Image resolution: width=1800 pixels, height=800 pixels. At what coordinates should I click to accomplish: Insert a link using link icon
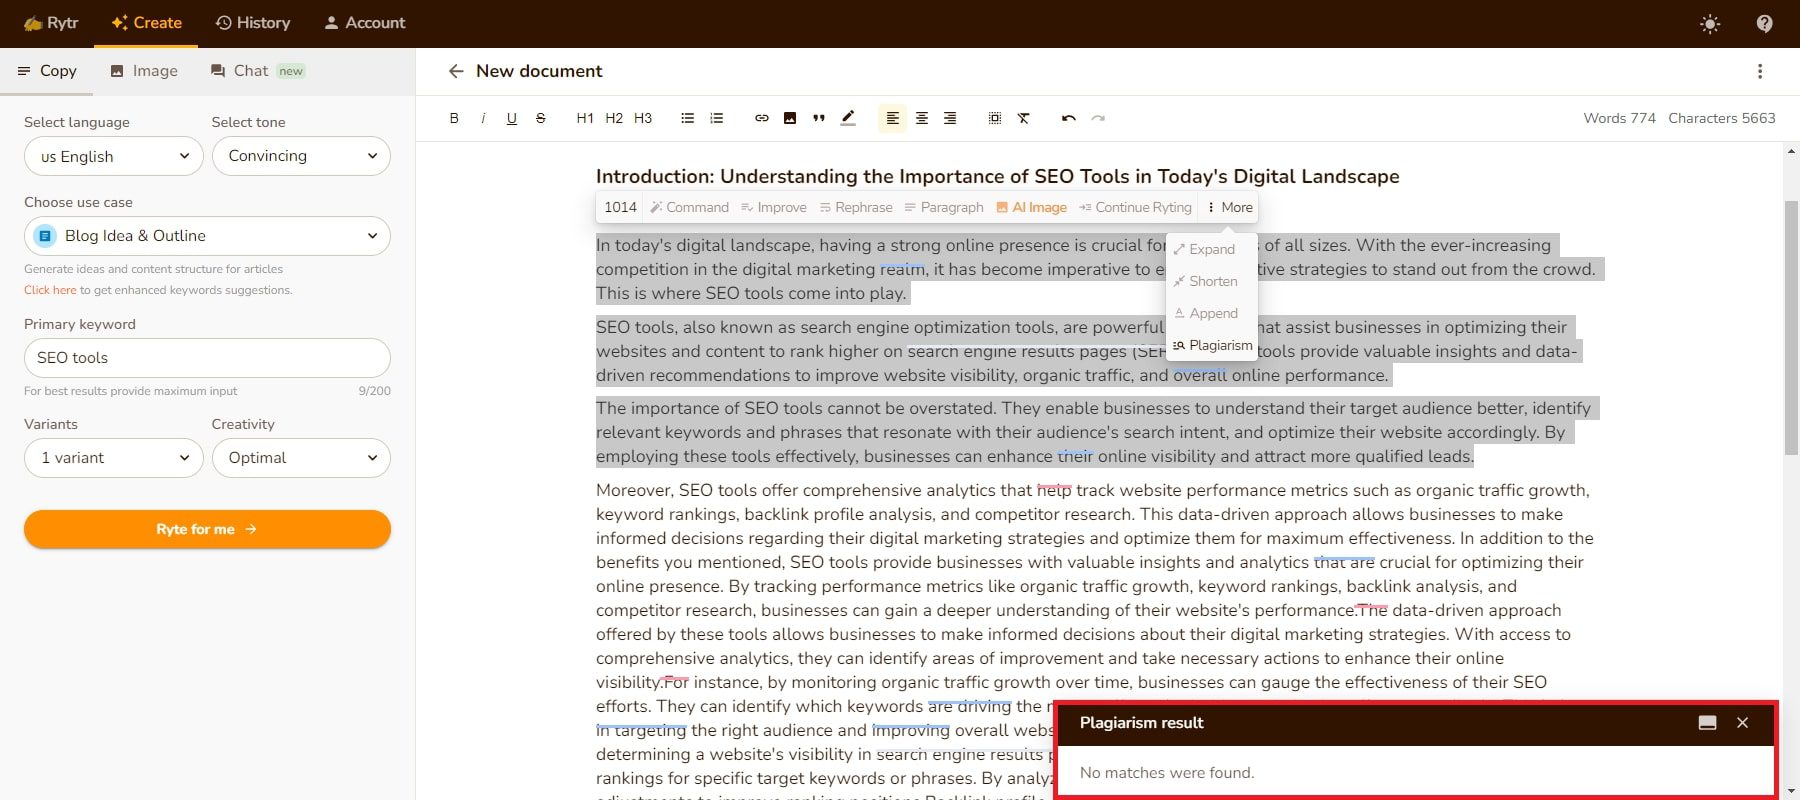[761, 118]
